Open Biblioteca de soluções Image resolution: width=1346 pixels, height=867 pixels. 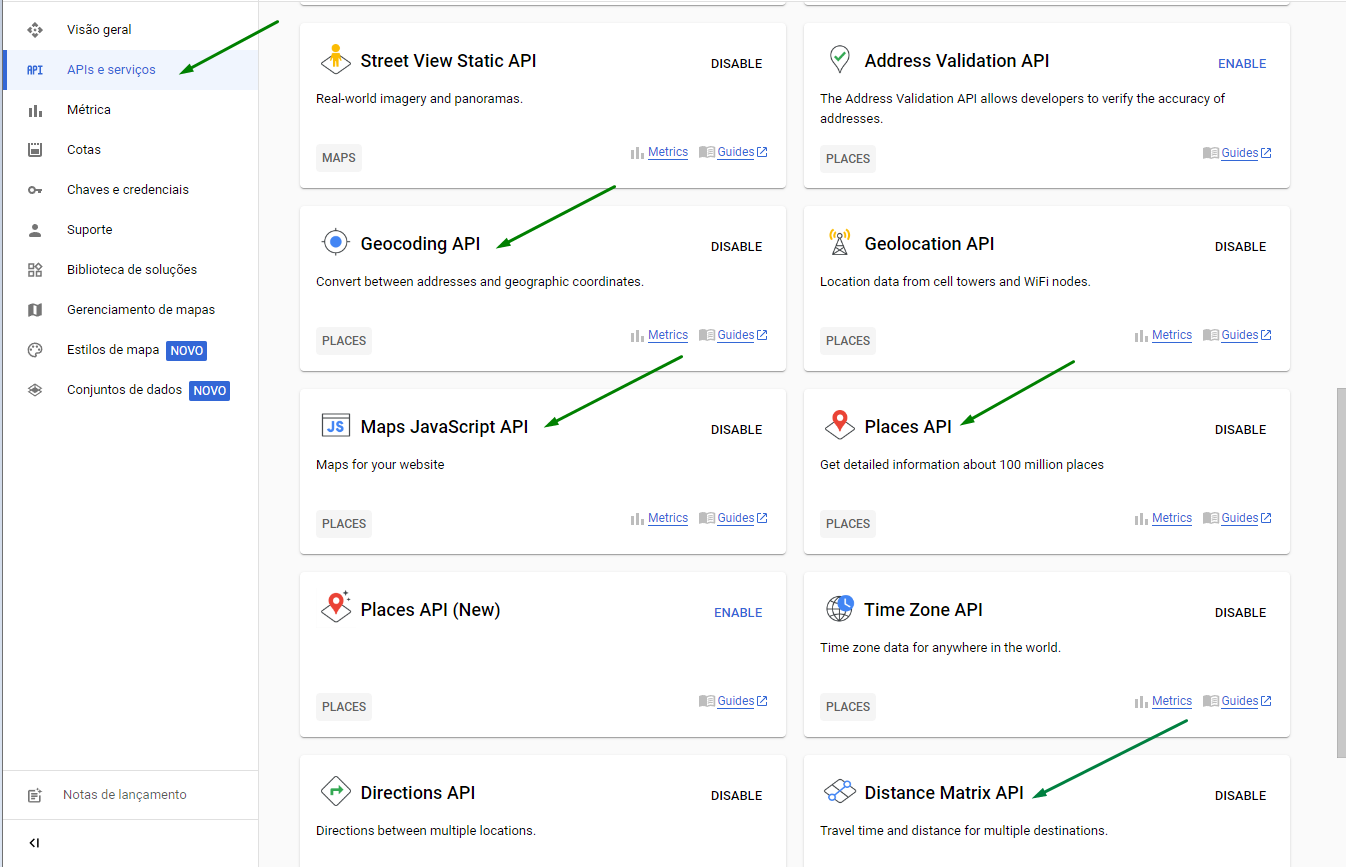(132, 270)
